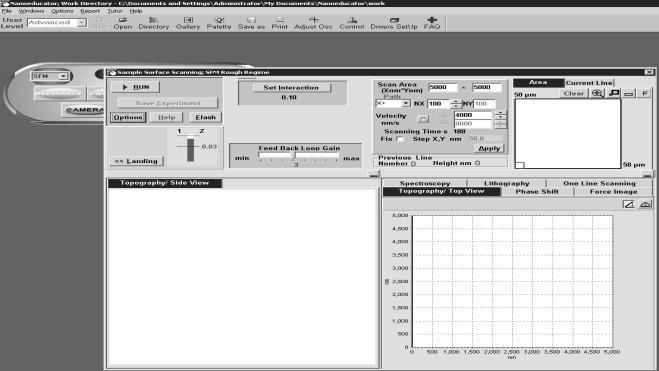Collapse the top panel using left minimize bar

(x=373, y=174)
